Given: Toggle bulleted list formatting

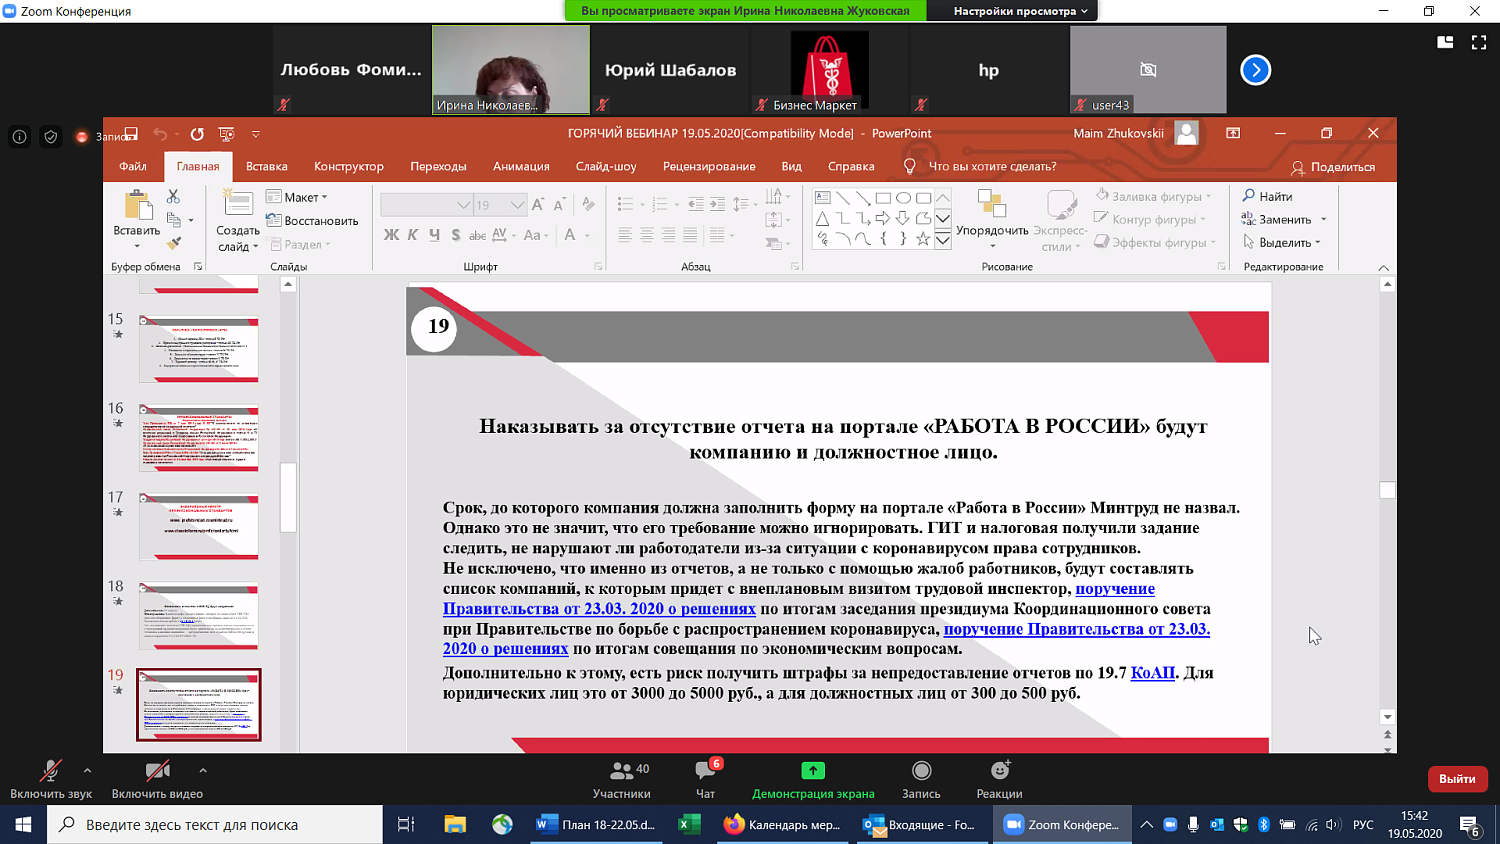Looking at the screenshot, I should pos(625,204).
